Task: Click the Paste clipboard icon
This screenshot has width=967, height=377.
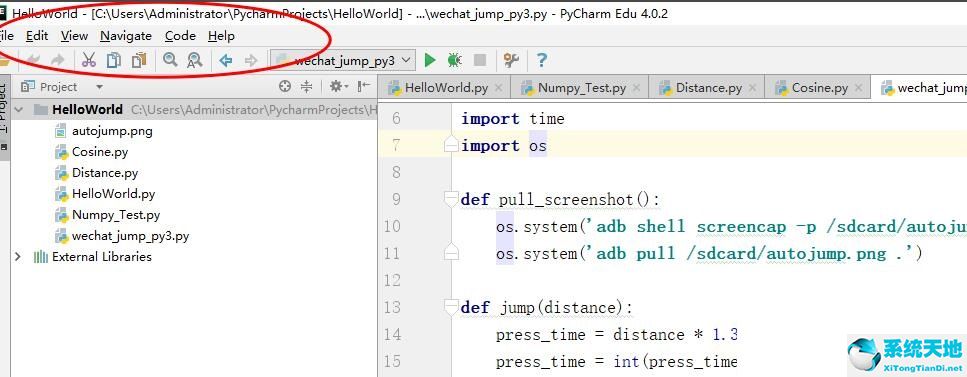Action: [139, 60]
